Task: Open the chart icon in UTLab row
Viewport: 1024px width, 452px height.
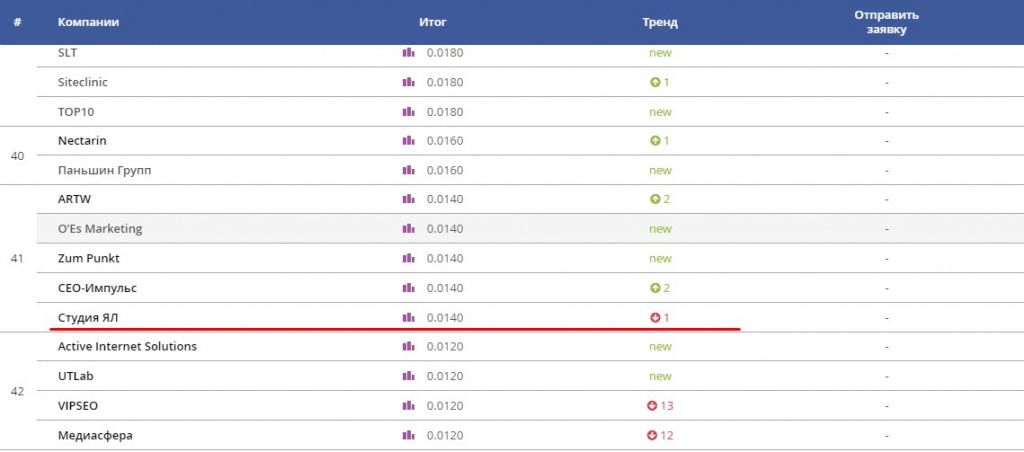Action: [409, 376]
